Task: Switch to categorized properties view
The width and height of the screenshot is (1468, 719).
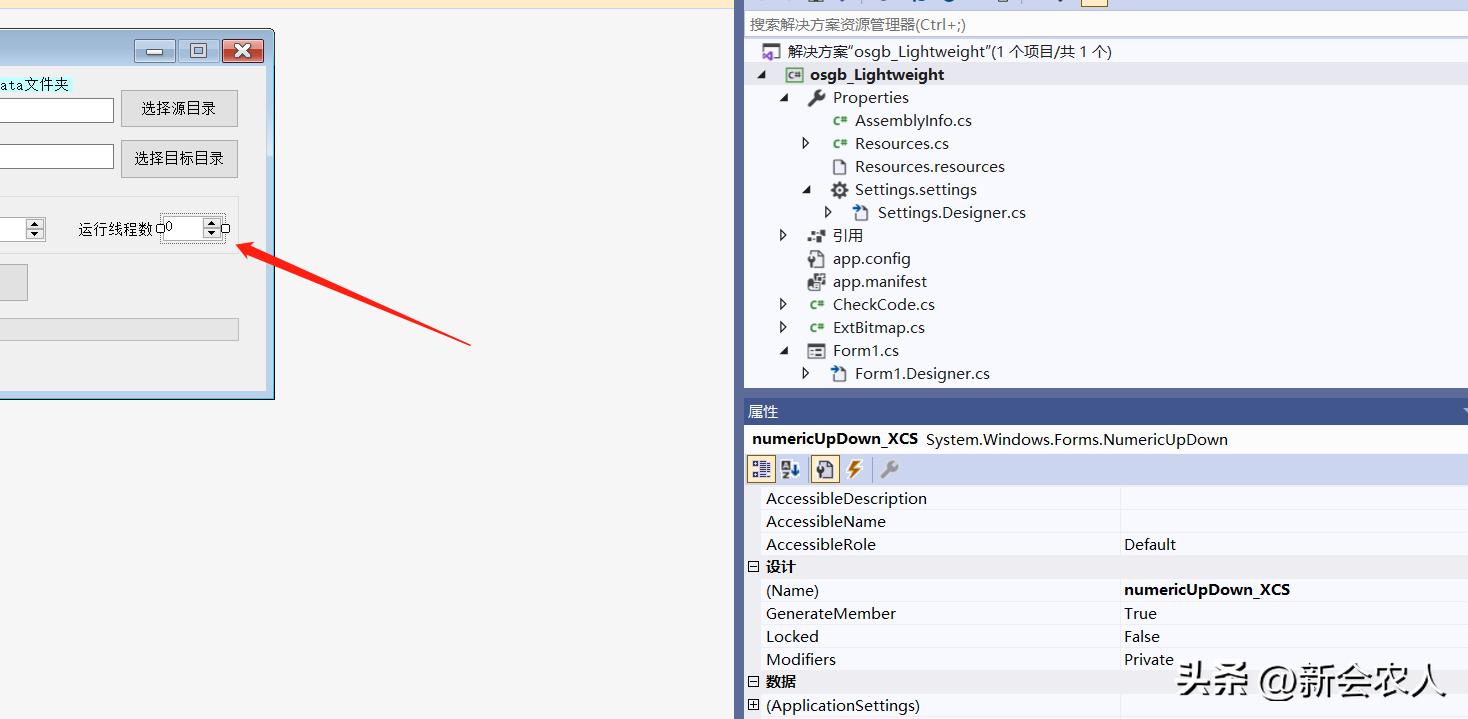Action: pos(760,468)
